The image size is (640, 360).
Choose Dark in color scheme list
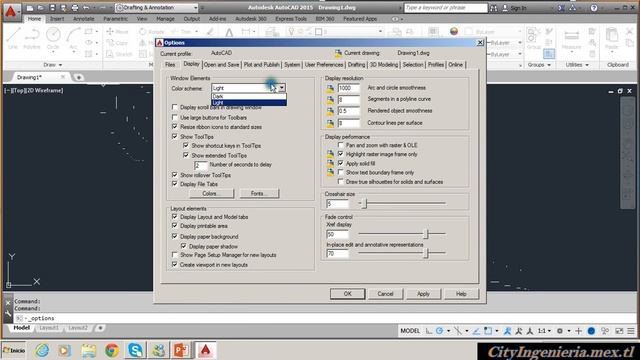tap(249, 96)
